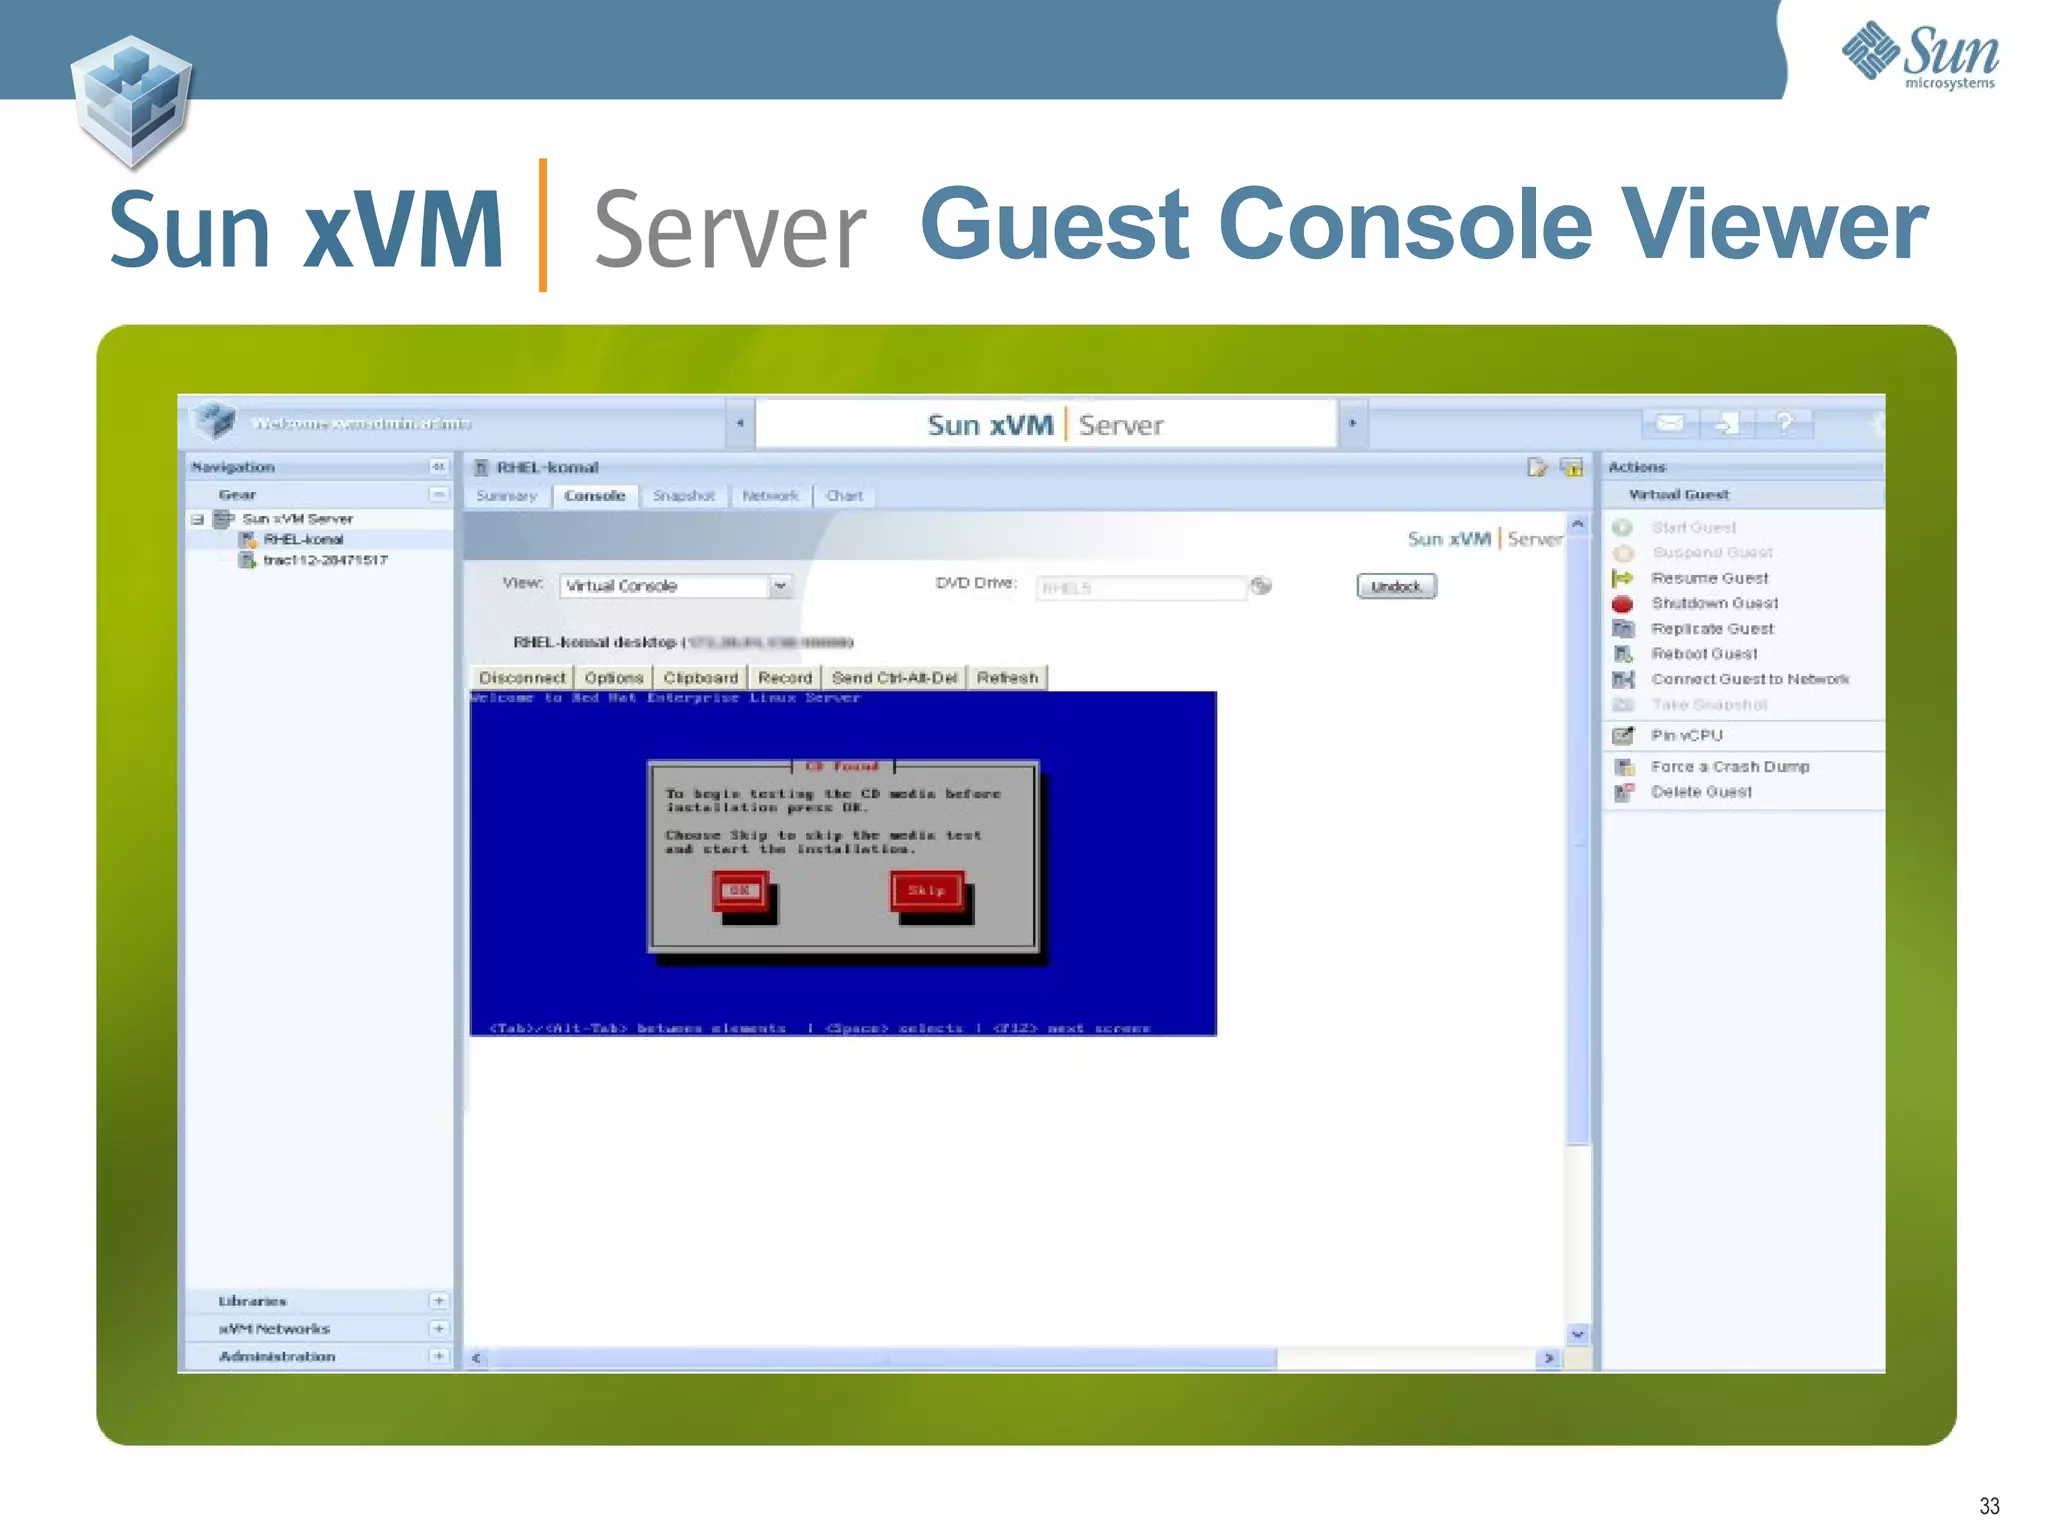Click the Delete Guest icon
This screenshot has height=1536, width=2048.
point(1623,792)
